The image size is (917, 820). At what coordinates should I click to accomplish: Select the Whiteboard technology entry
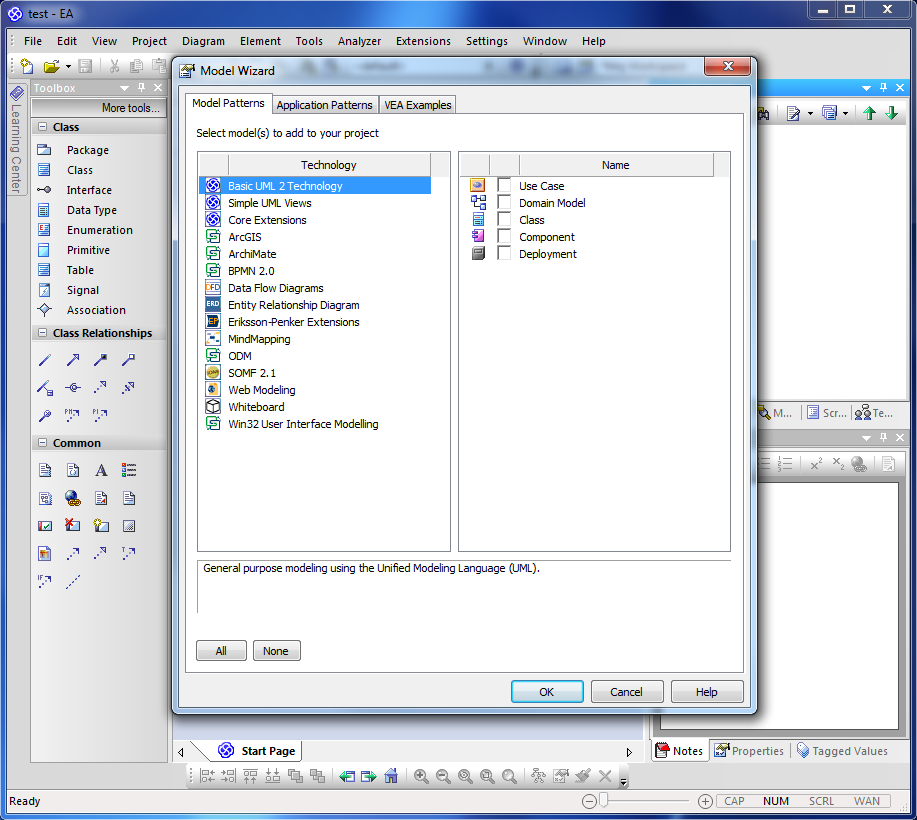coord(315,406)
